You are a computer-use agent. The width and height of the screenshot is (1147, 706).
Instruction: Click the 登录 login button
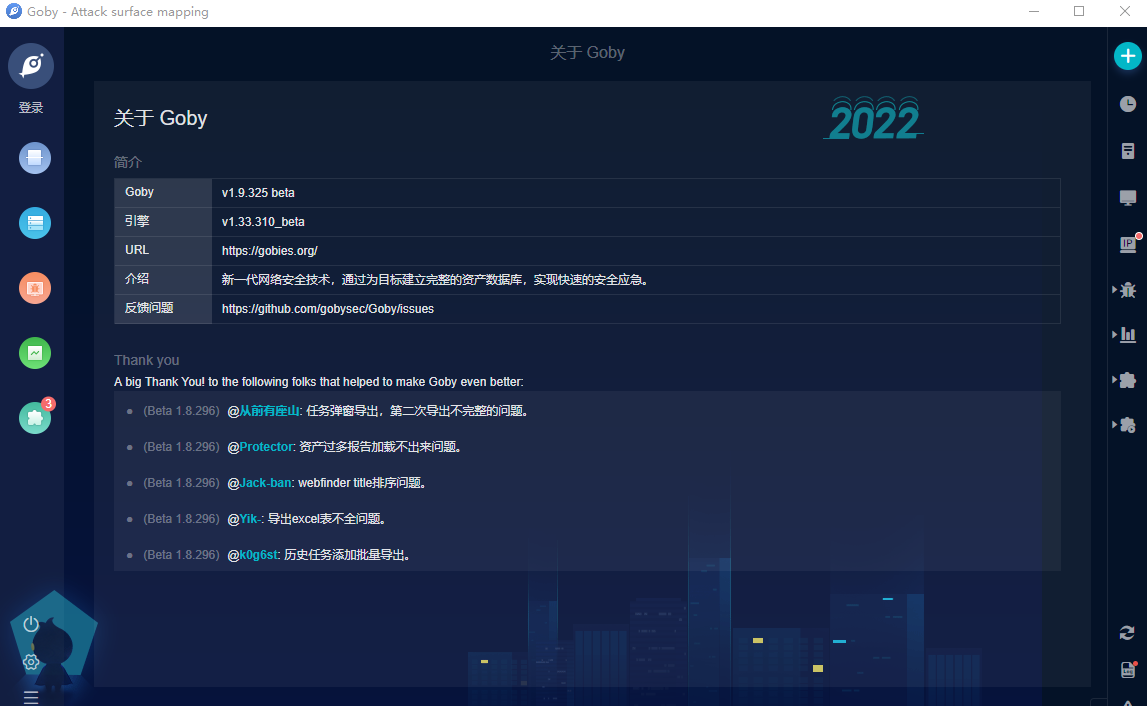(30, 107)
